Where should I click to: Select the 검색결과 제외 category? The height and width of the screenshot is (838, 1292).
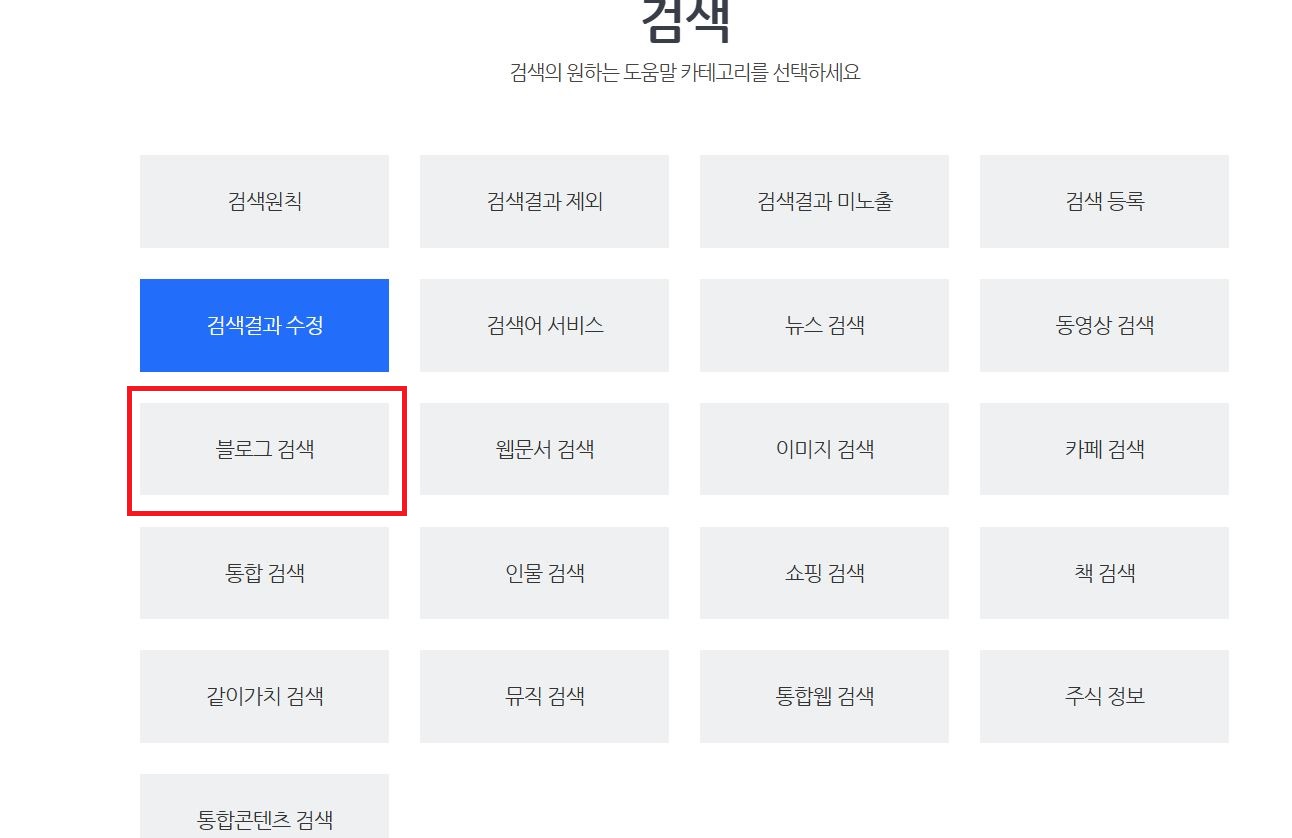544,201
